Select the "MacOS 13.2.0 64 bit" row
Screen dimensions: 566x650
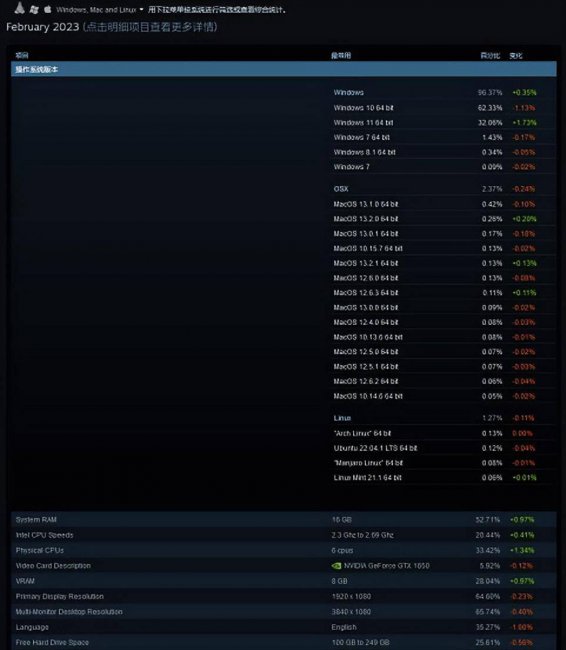[444, 219]
